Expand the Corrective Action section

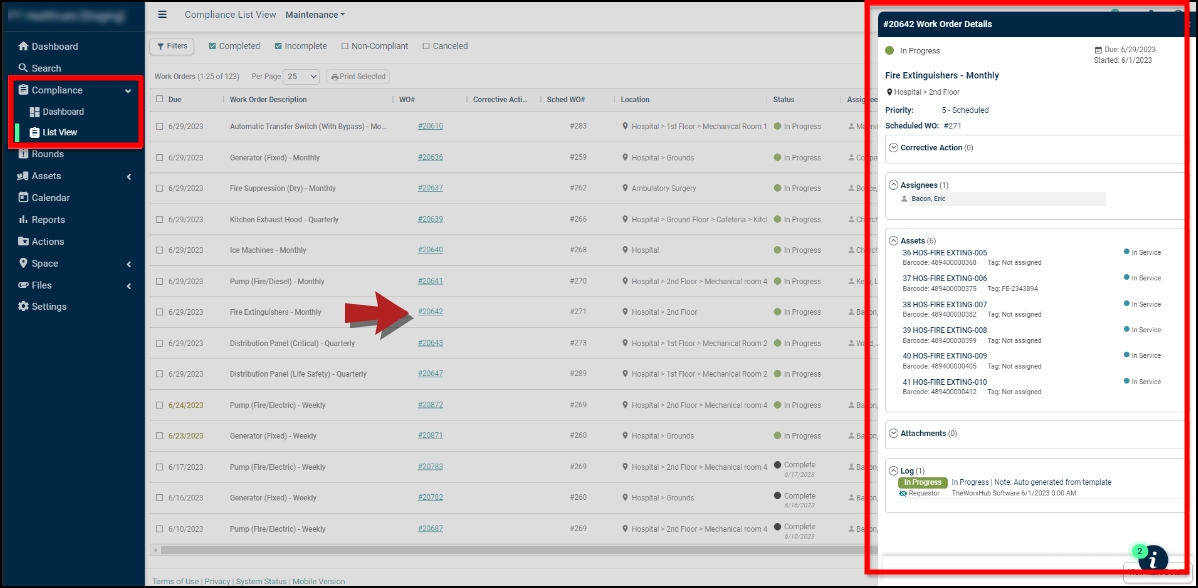click(893, 147)
